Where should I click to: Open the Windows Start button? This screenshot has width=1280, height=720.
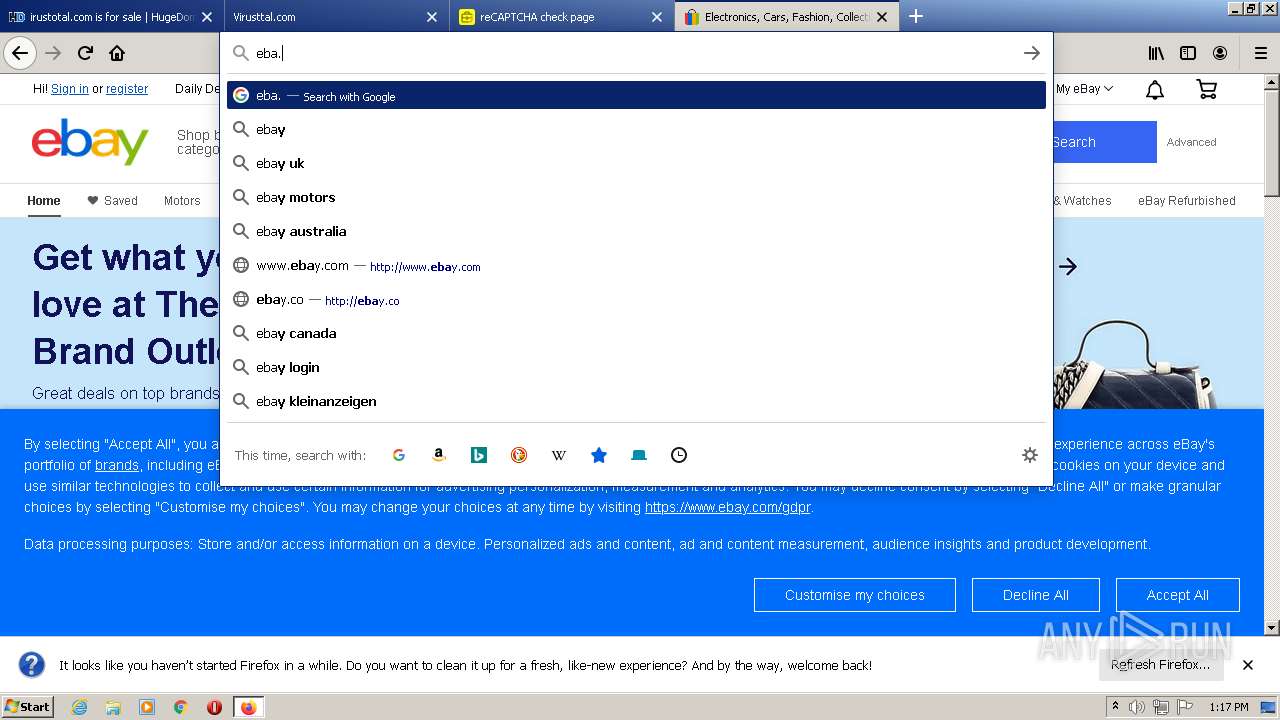point(27,707)
